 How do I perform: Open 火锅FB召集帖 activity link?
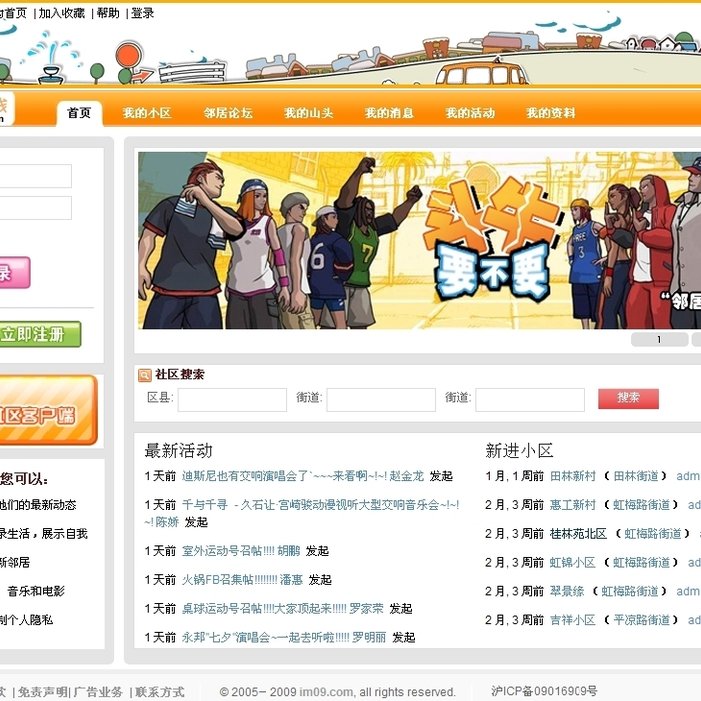click(x=229, y=580)
